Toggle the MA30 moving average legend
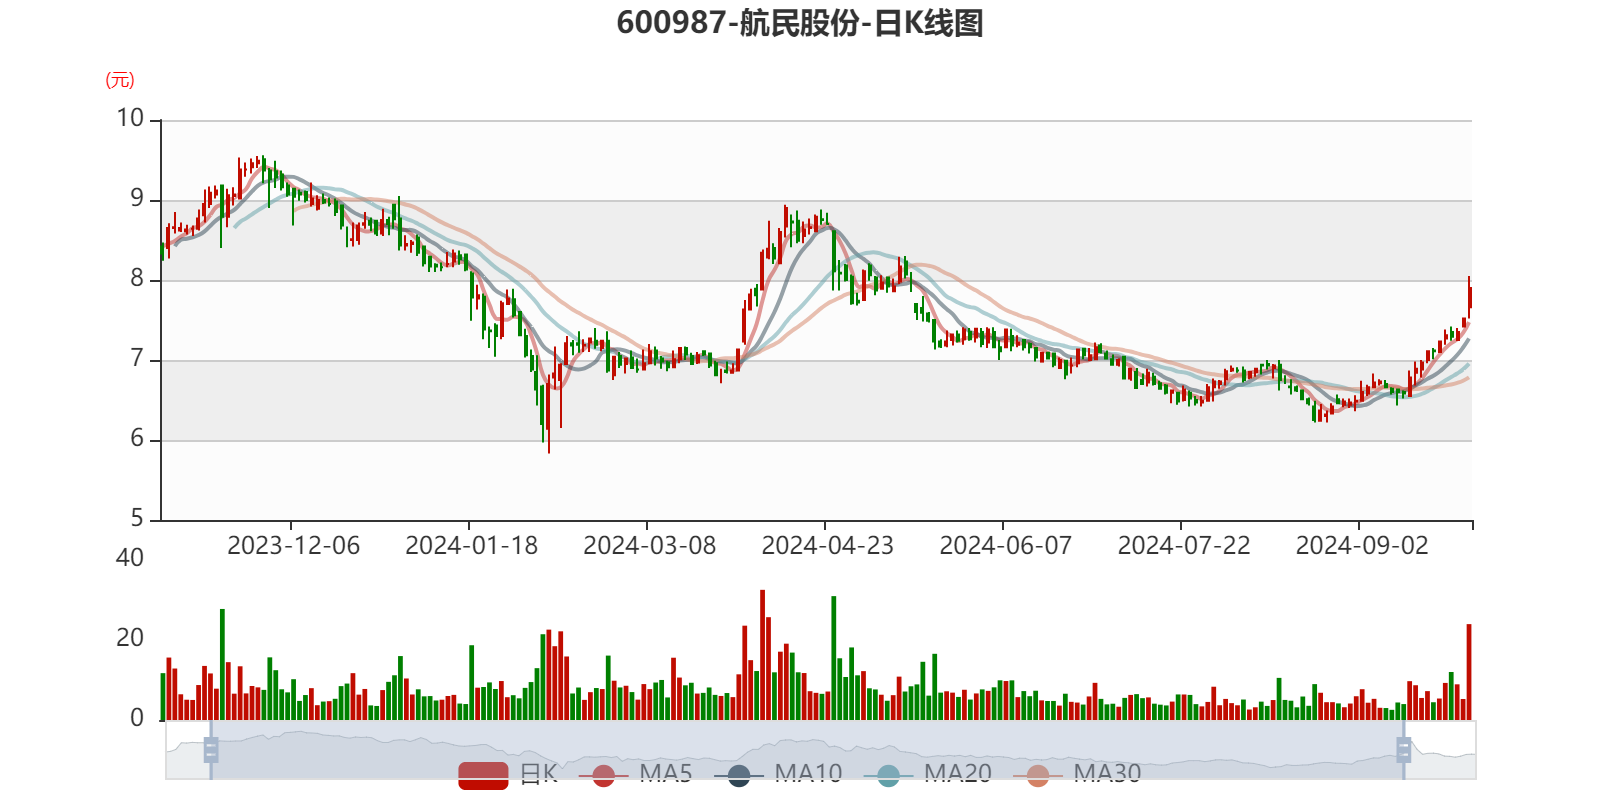The image size is (1600, 800). click(1077, 774)
